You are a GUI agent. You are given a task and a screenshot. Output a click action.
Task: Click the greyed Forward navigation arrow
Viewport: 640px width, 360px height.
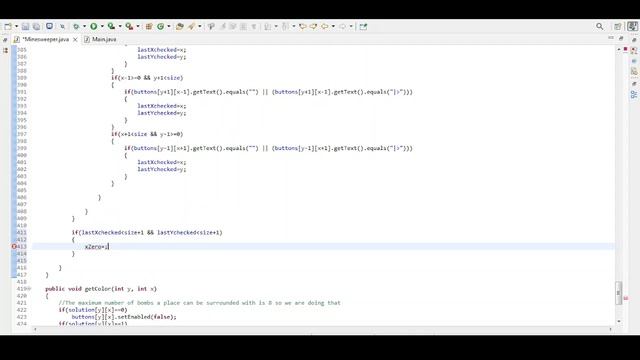342,27
